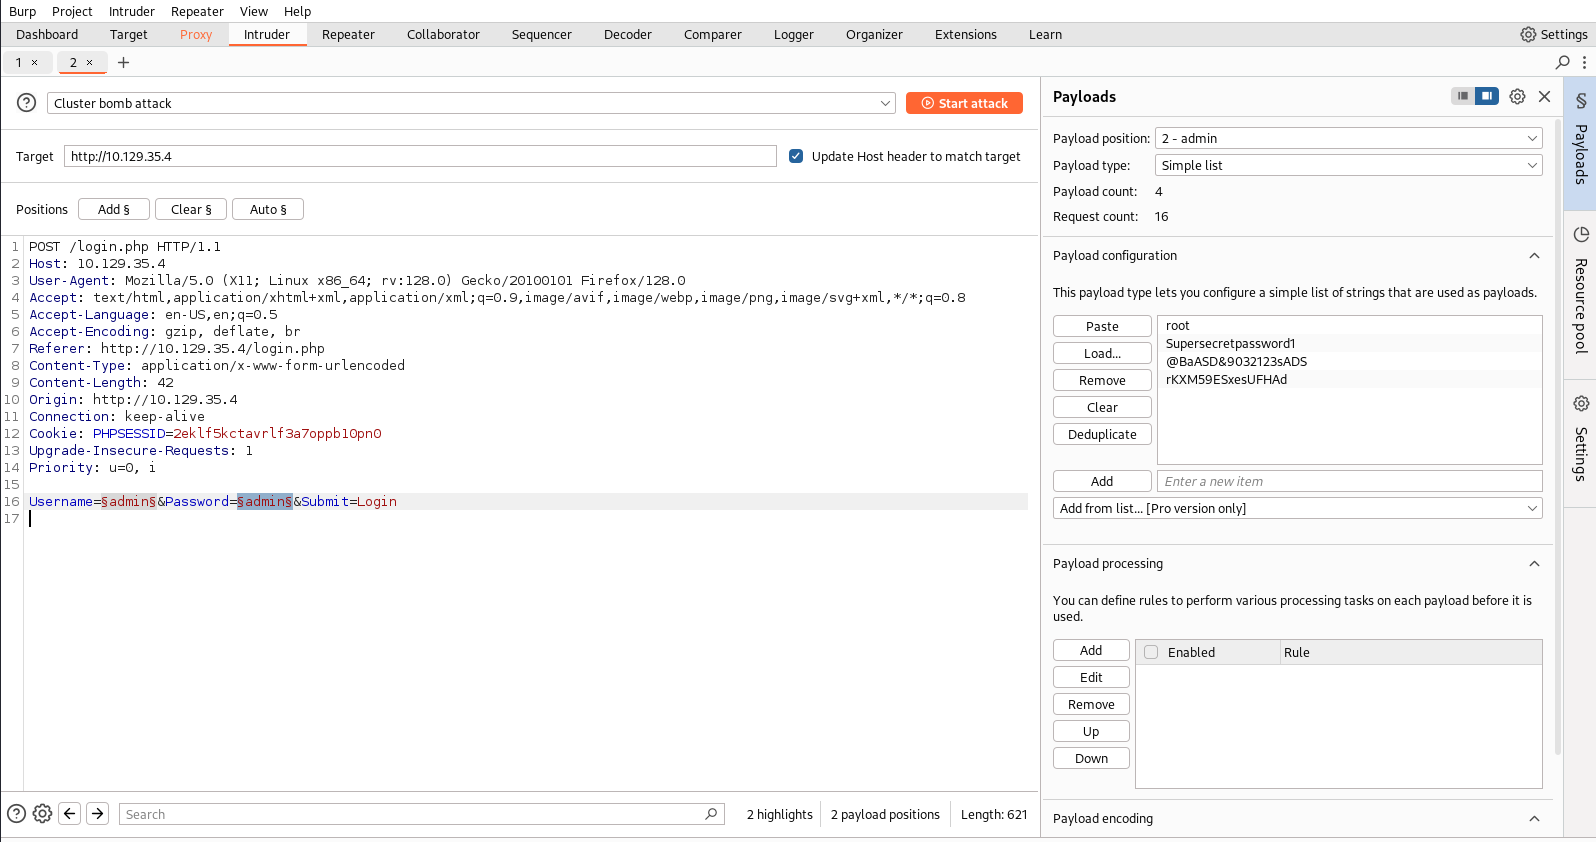Uncheck Update Host header to match target
The height and width of the screenshot is (842, 1596).
796,156
